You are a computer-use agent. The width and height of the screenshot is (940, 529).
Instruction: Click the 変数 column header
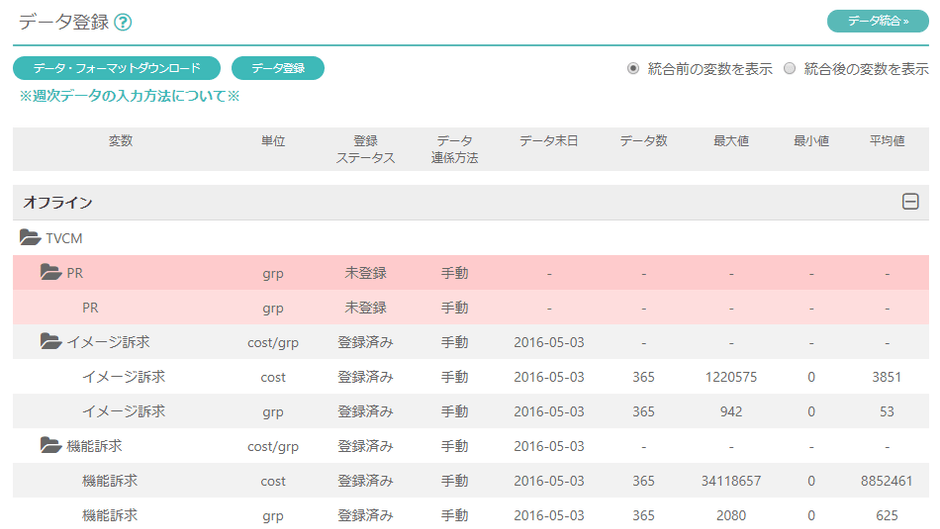(x=120, y=142)
